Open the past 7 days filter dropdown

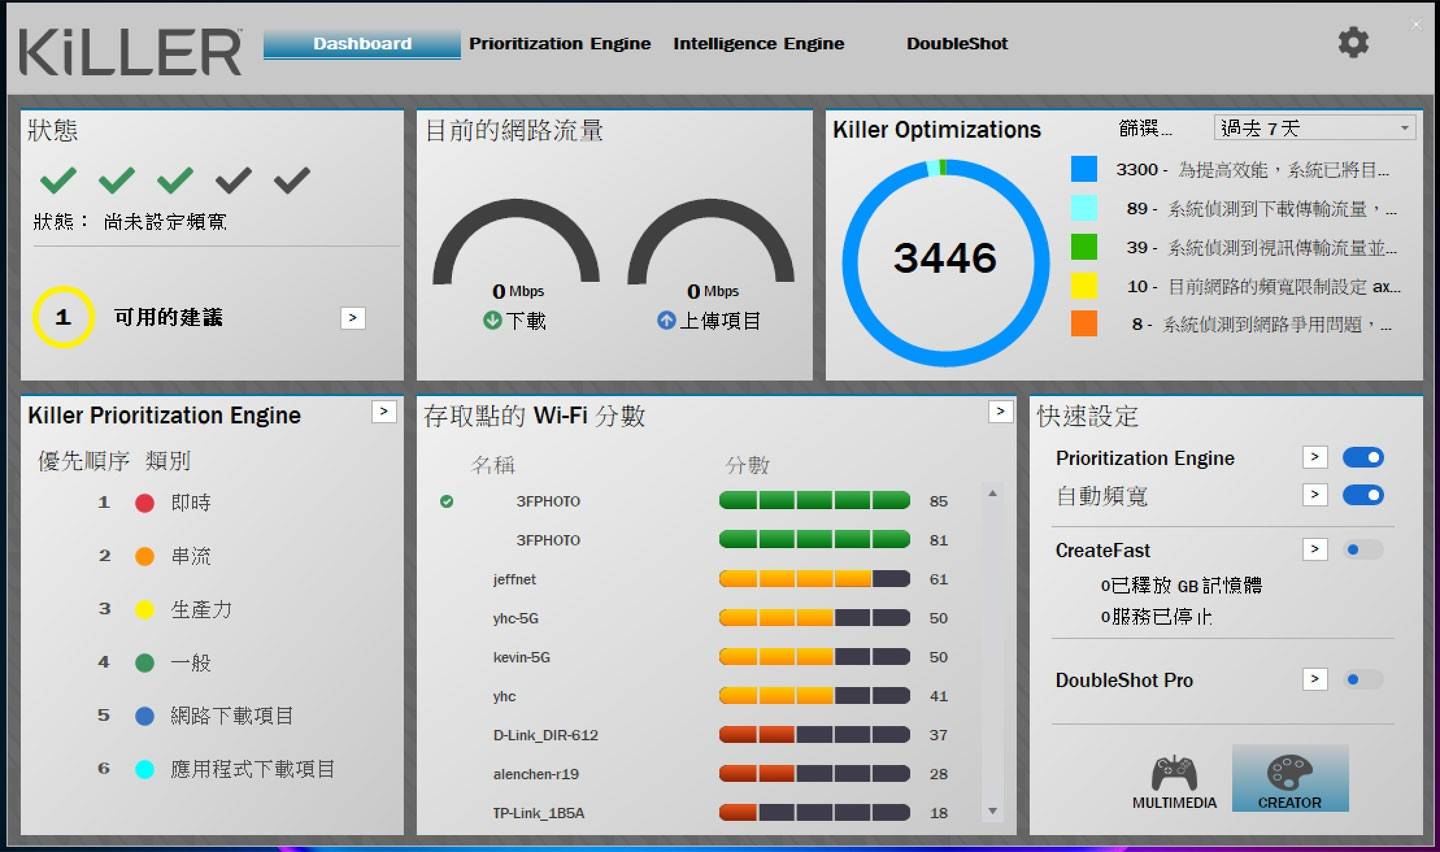click(x=1316, y=128)
